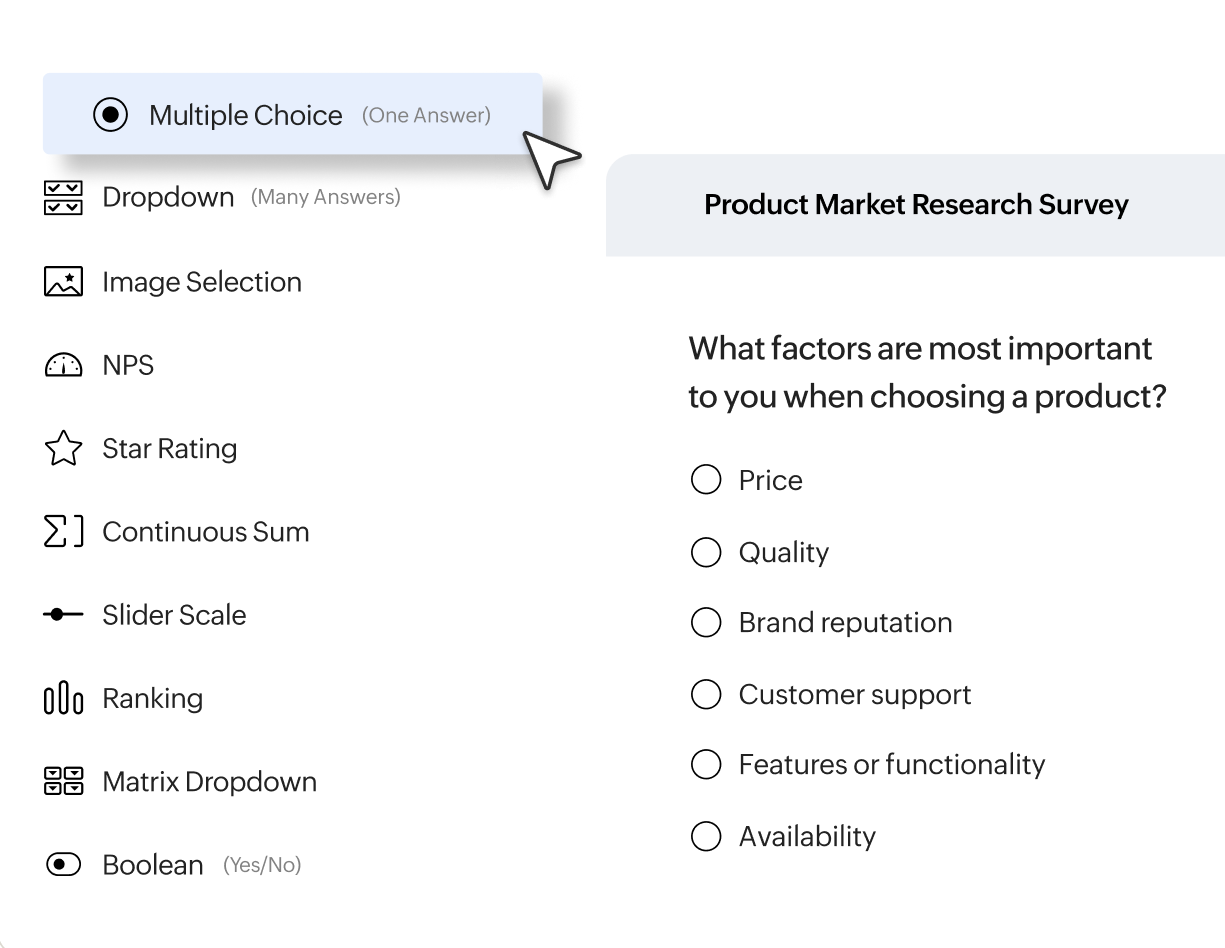The height and width of the screenshot is (948, 1225).
Task: Select the Continuous Sum sigma icon
Action: [x=64, y=532]
